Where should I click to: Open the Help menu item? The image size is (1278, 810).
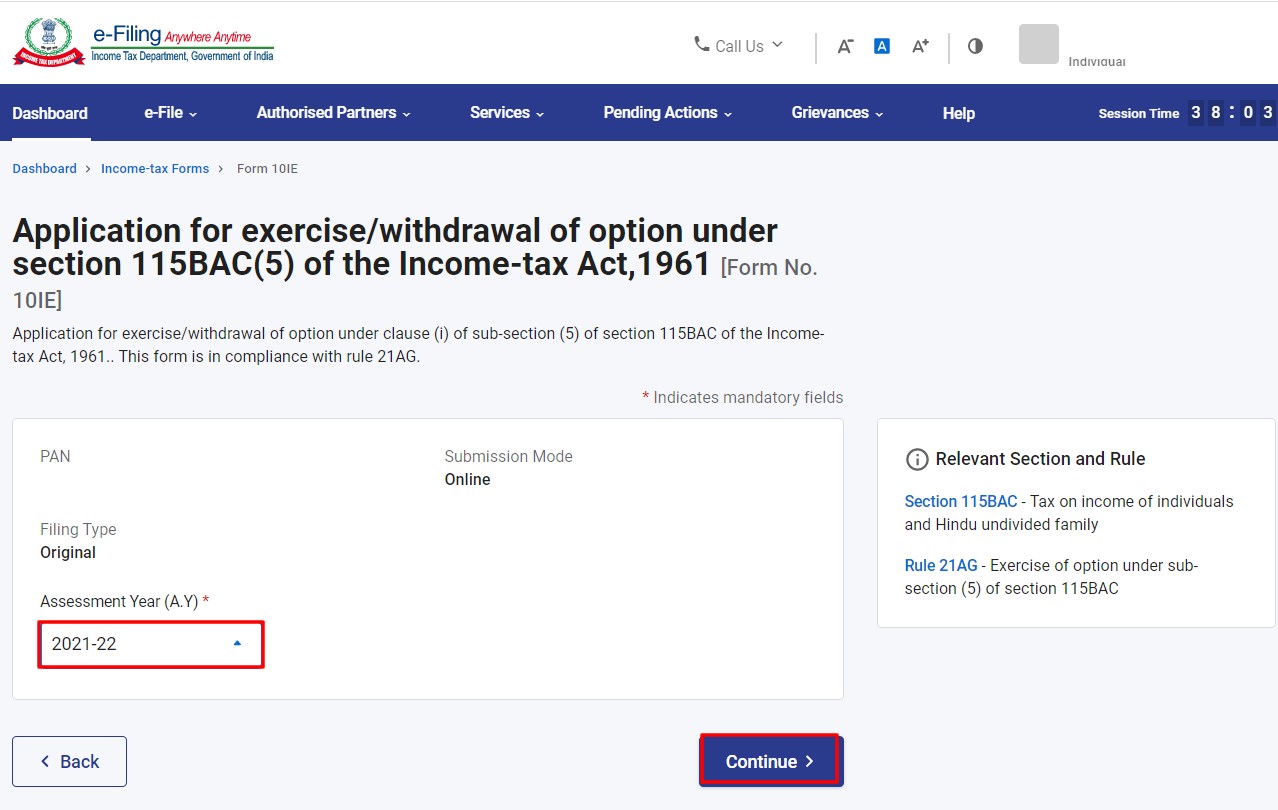point(958,113)
